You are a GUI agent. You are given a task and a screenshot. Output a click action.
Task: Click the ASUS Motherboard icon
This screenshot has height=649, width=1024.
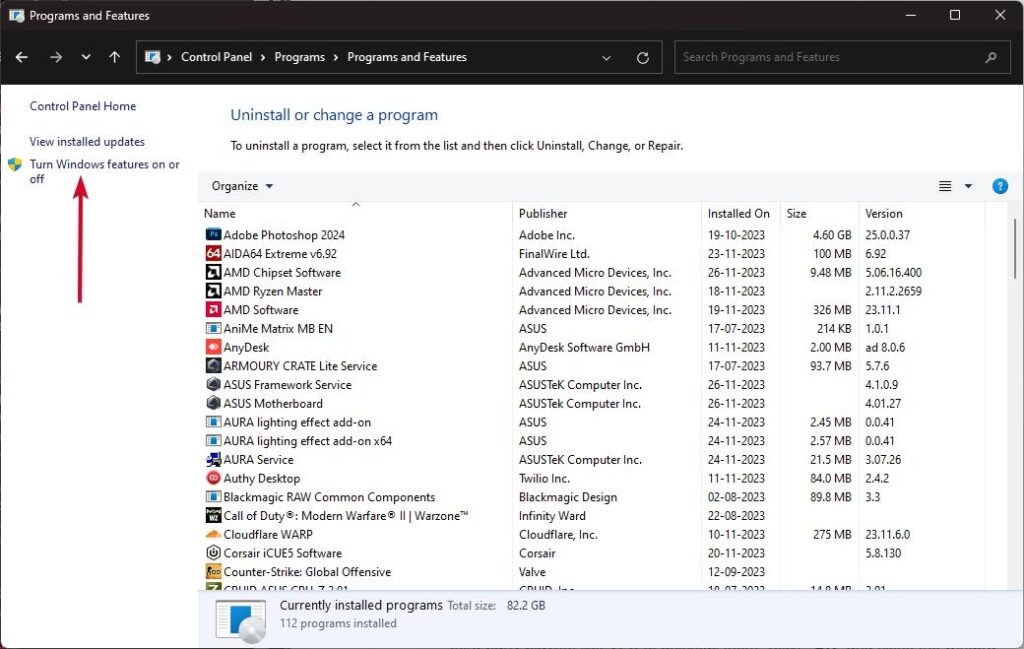[x=213, y=403]
